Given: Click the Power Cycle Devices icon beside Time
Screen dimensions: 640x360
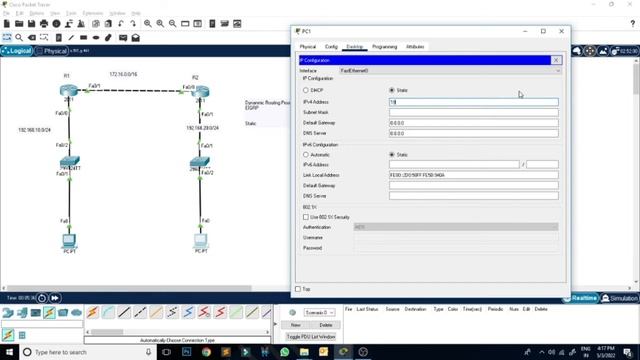Looking at the screenshot, I should point(42,298).
